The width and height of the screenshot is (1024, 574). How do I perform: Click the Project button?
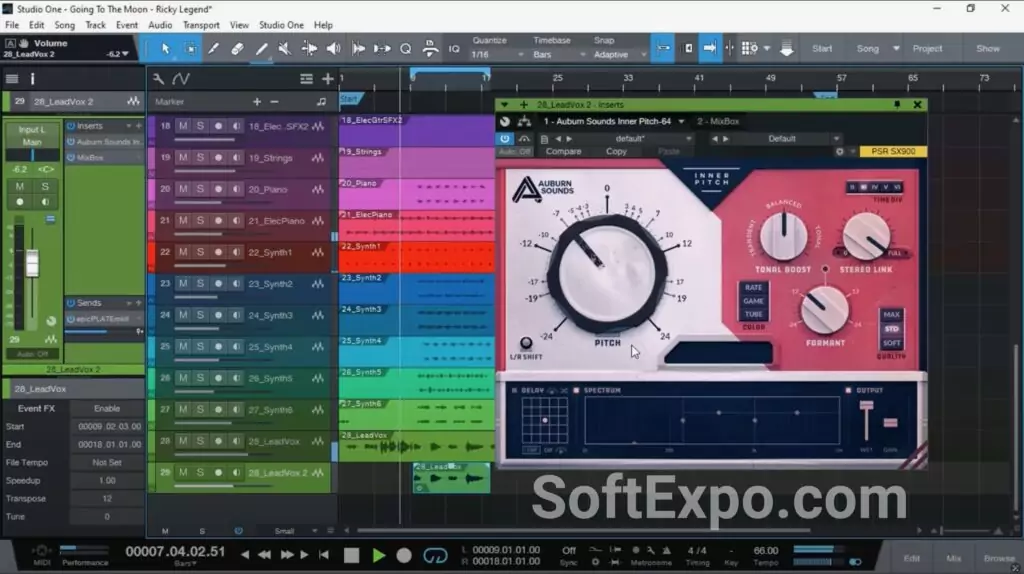click(927, 49)
